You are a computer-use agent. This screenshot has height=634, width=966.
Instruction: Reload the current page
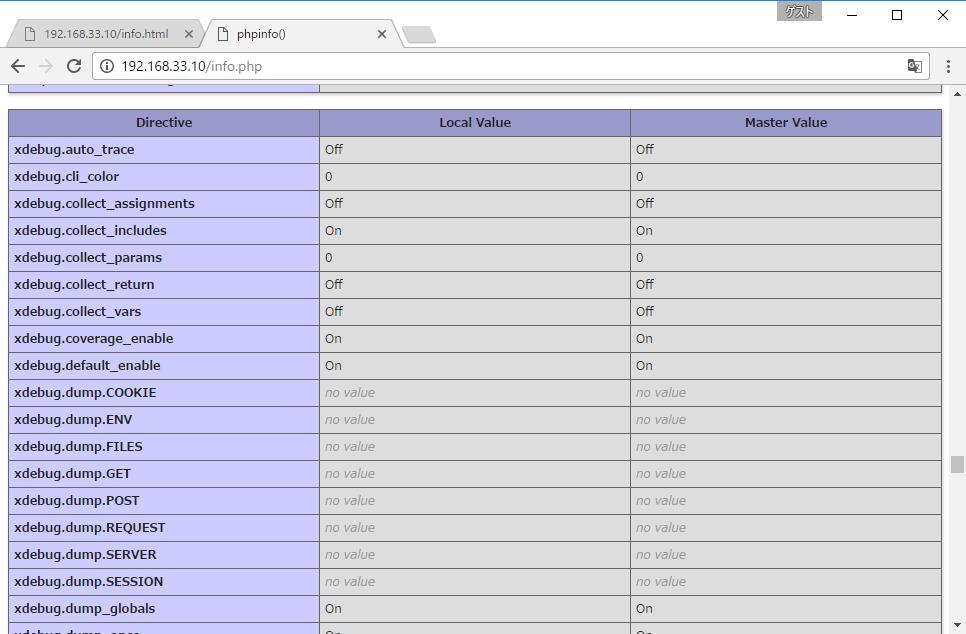coord(73,66)
